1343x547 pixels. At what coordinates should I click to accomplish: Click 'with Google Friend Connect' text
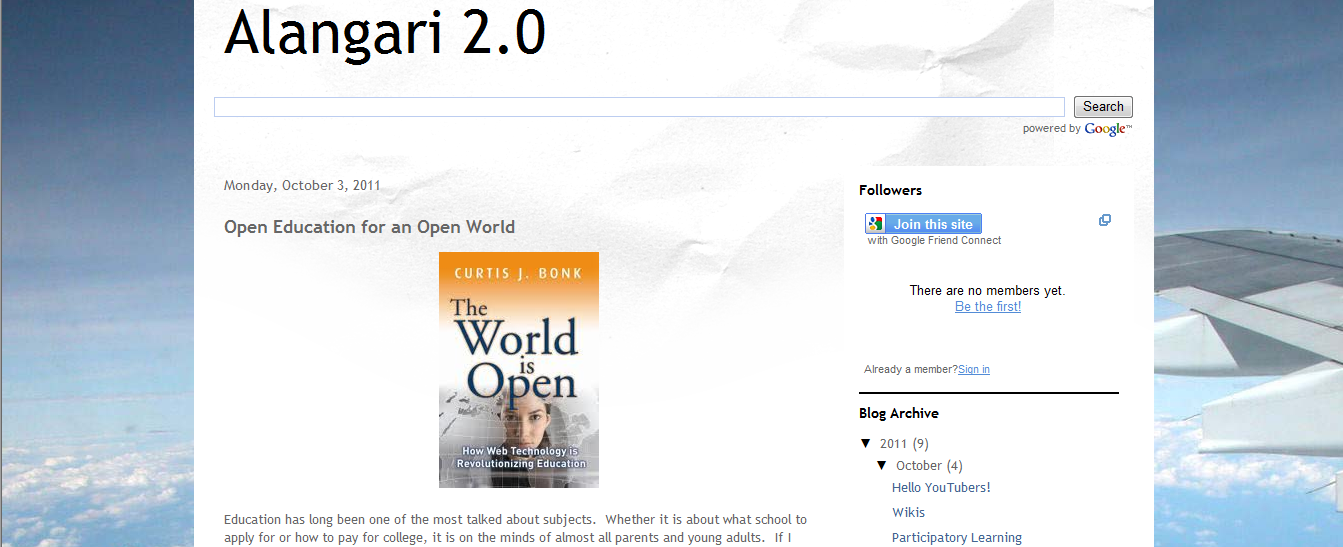click(934, 240)
